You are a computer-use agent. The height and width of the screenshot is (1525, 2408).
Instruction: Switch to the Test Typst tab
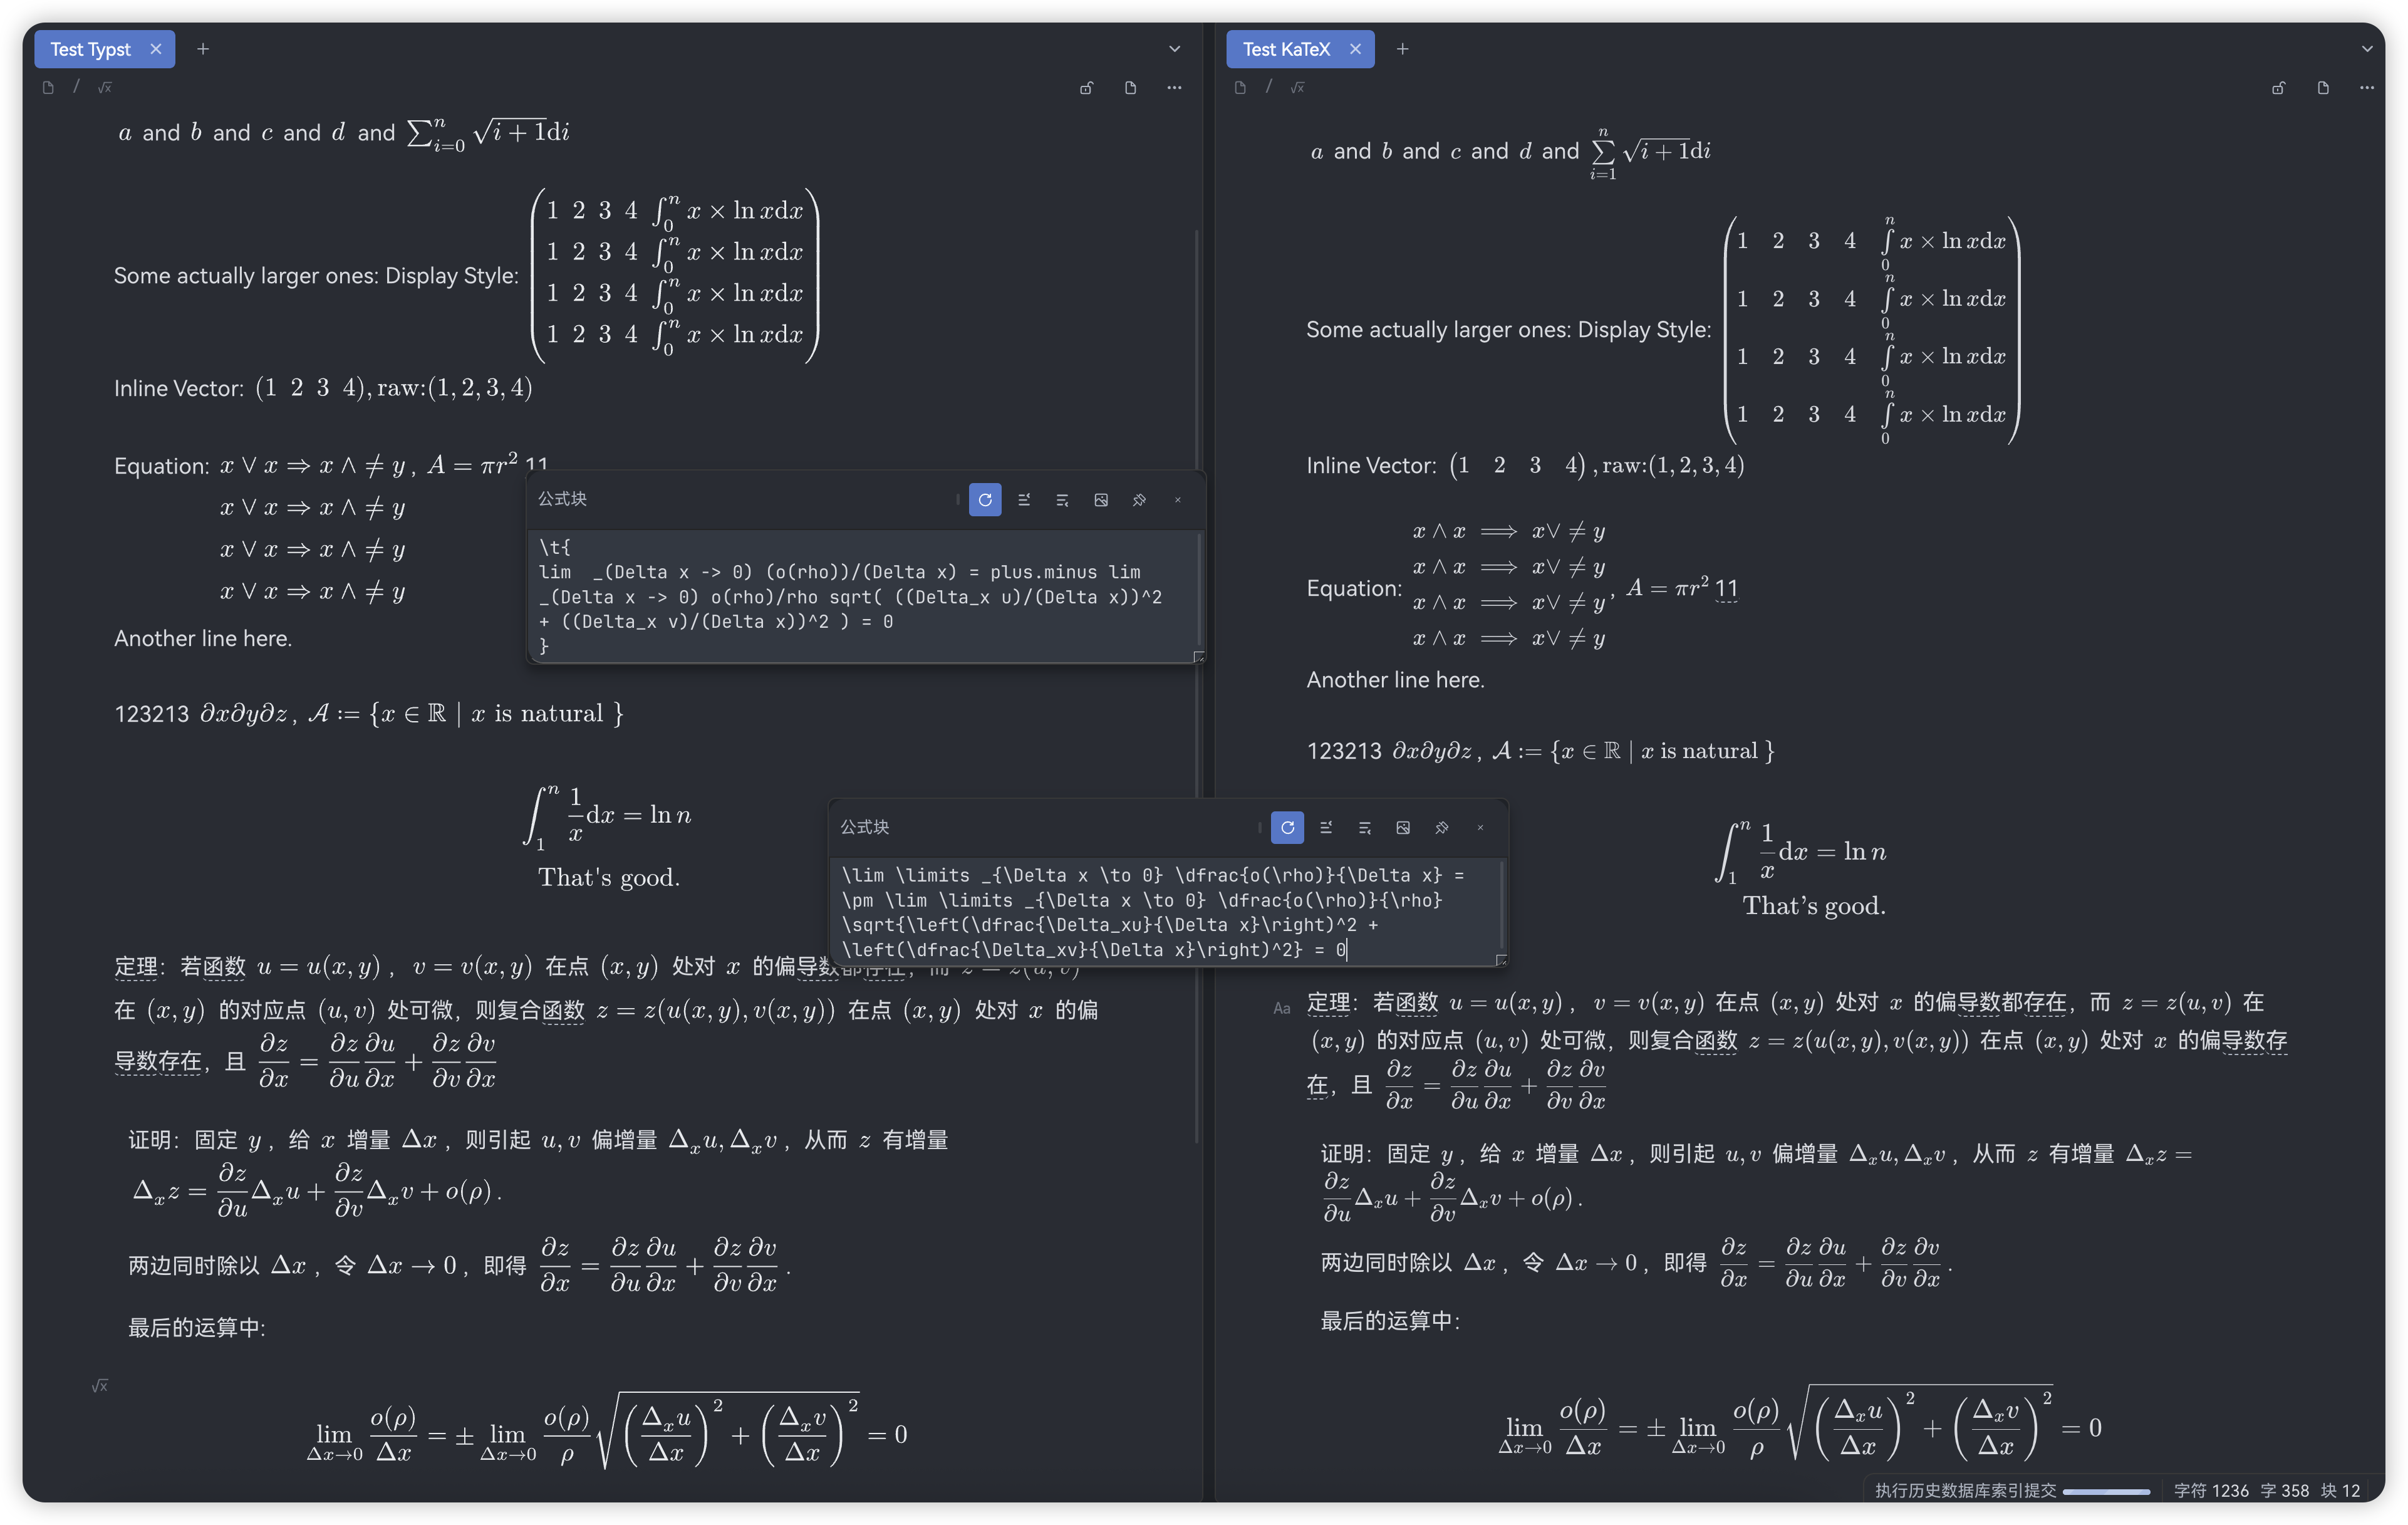[x=90, y=49]
